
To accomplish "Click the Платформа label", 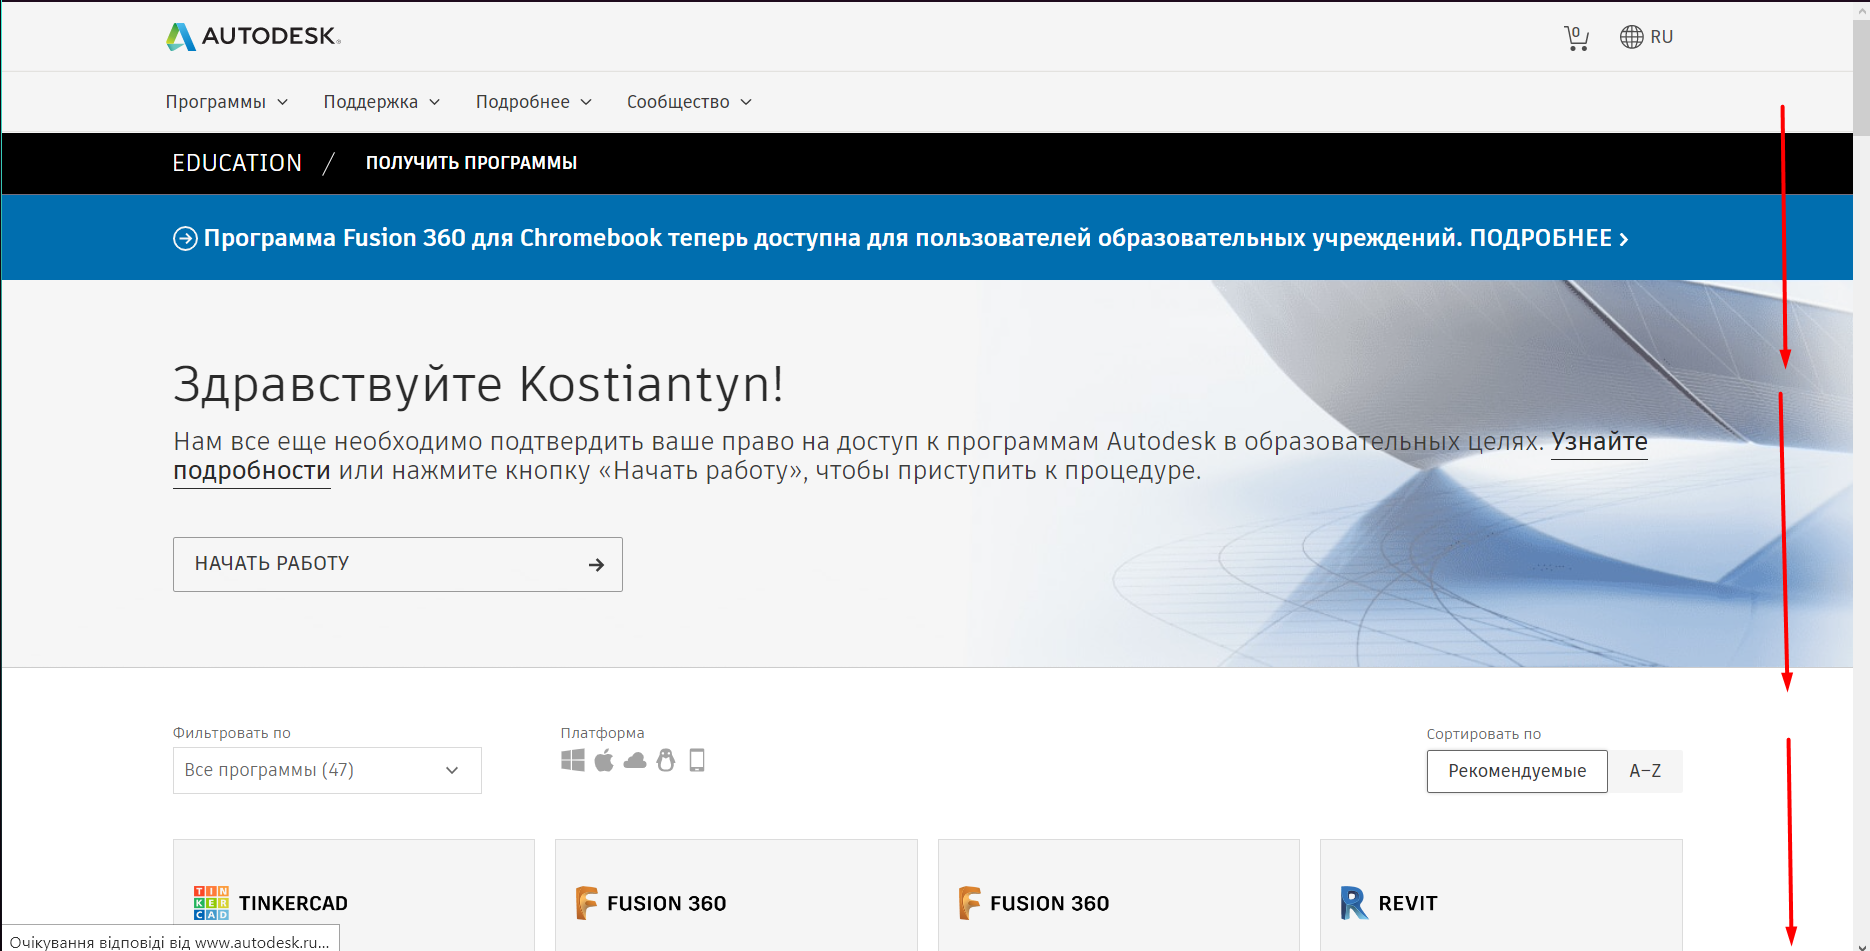I will coord(602,733).
